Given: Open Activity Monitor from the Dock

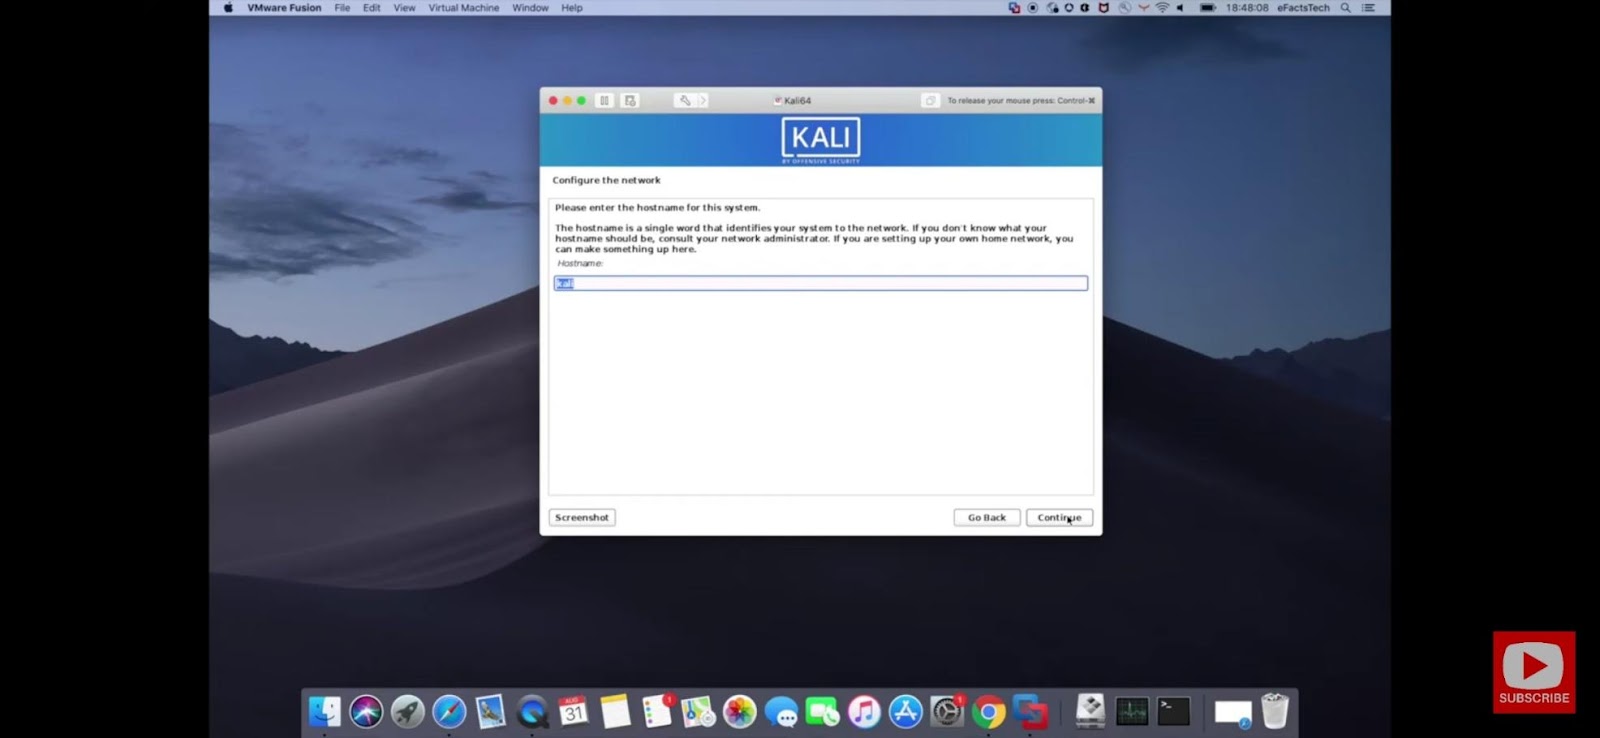Looking at the screenshot, I should pyautogui.click(x=1132, y=711).
